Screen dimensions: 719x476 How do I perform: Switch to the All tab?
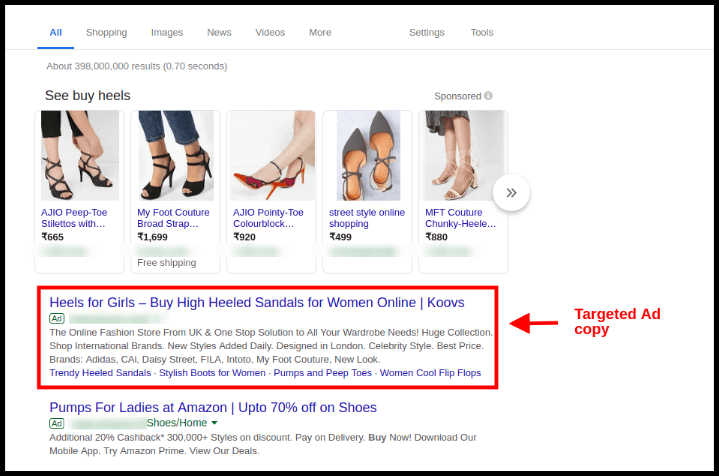point(55,33)
